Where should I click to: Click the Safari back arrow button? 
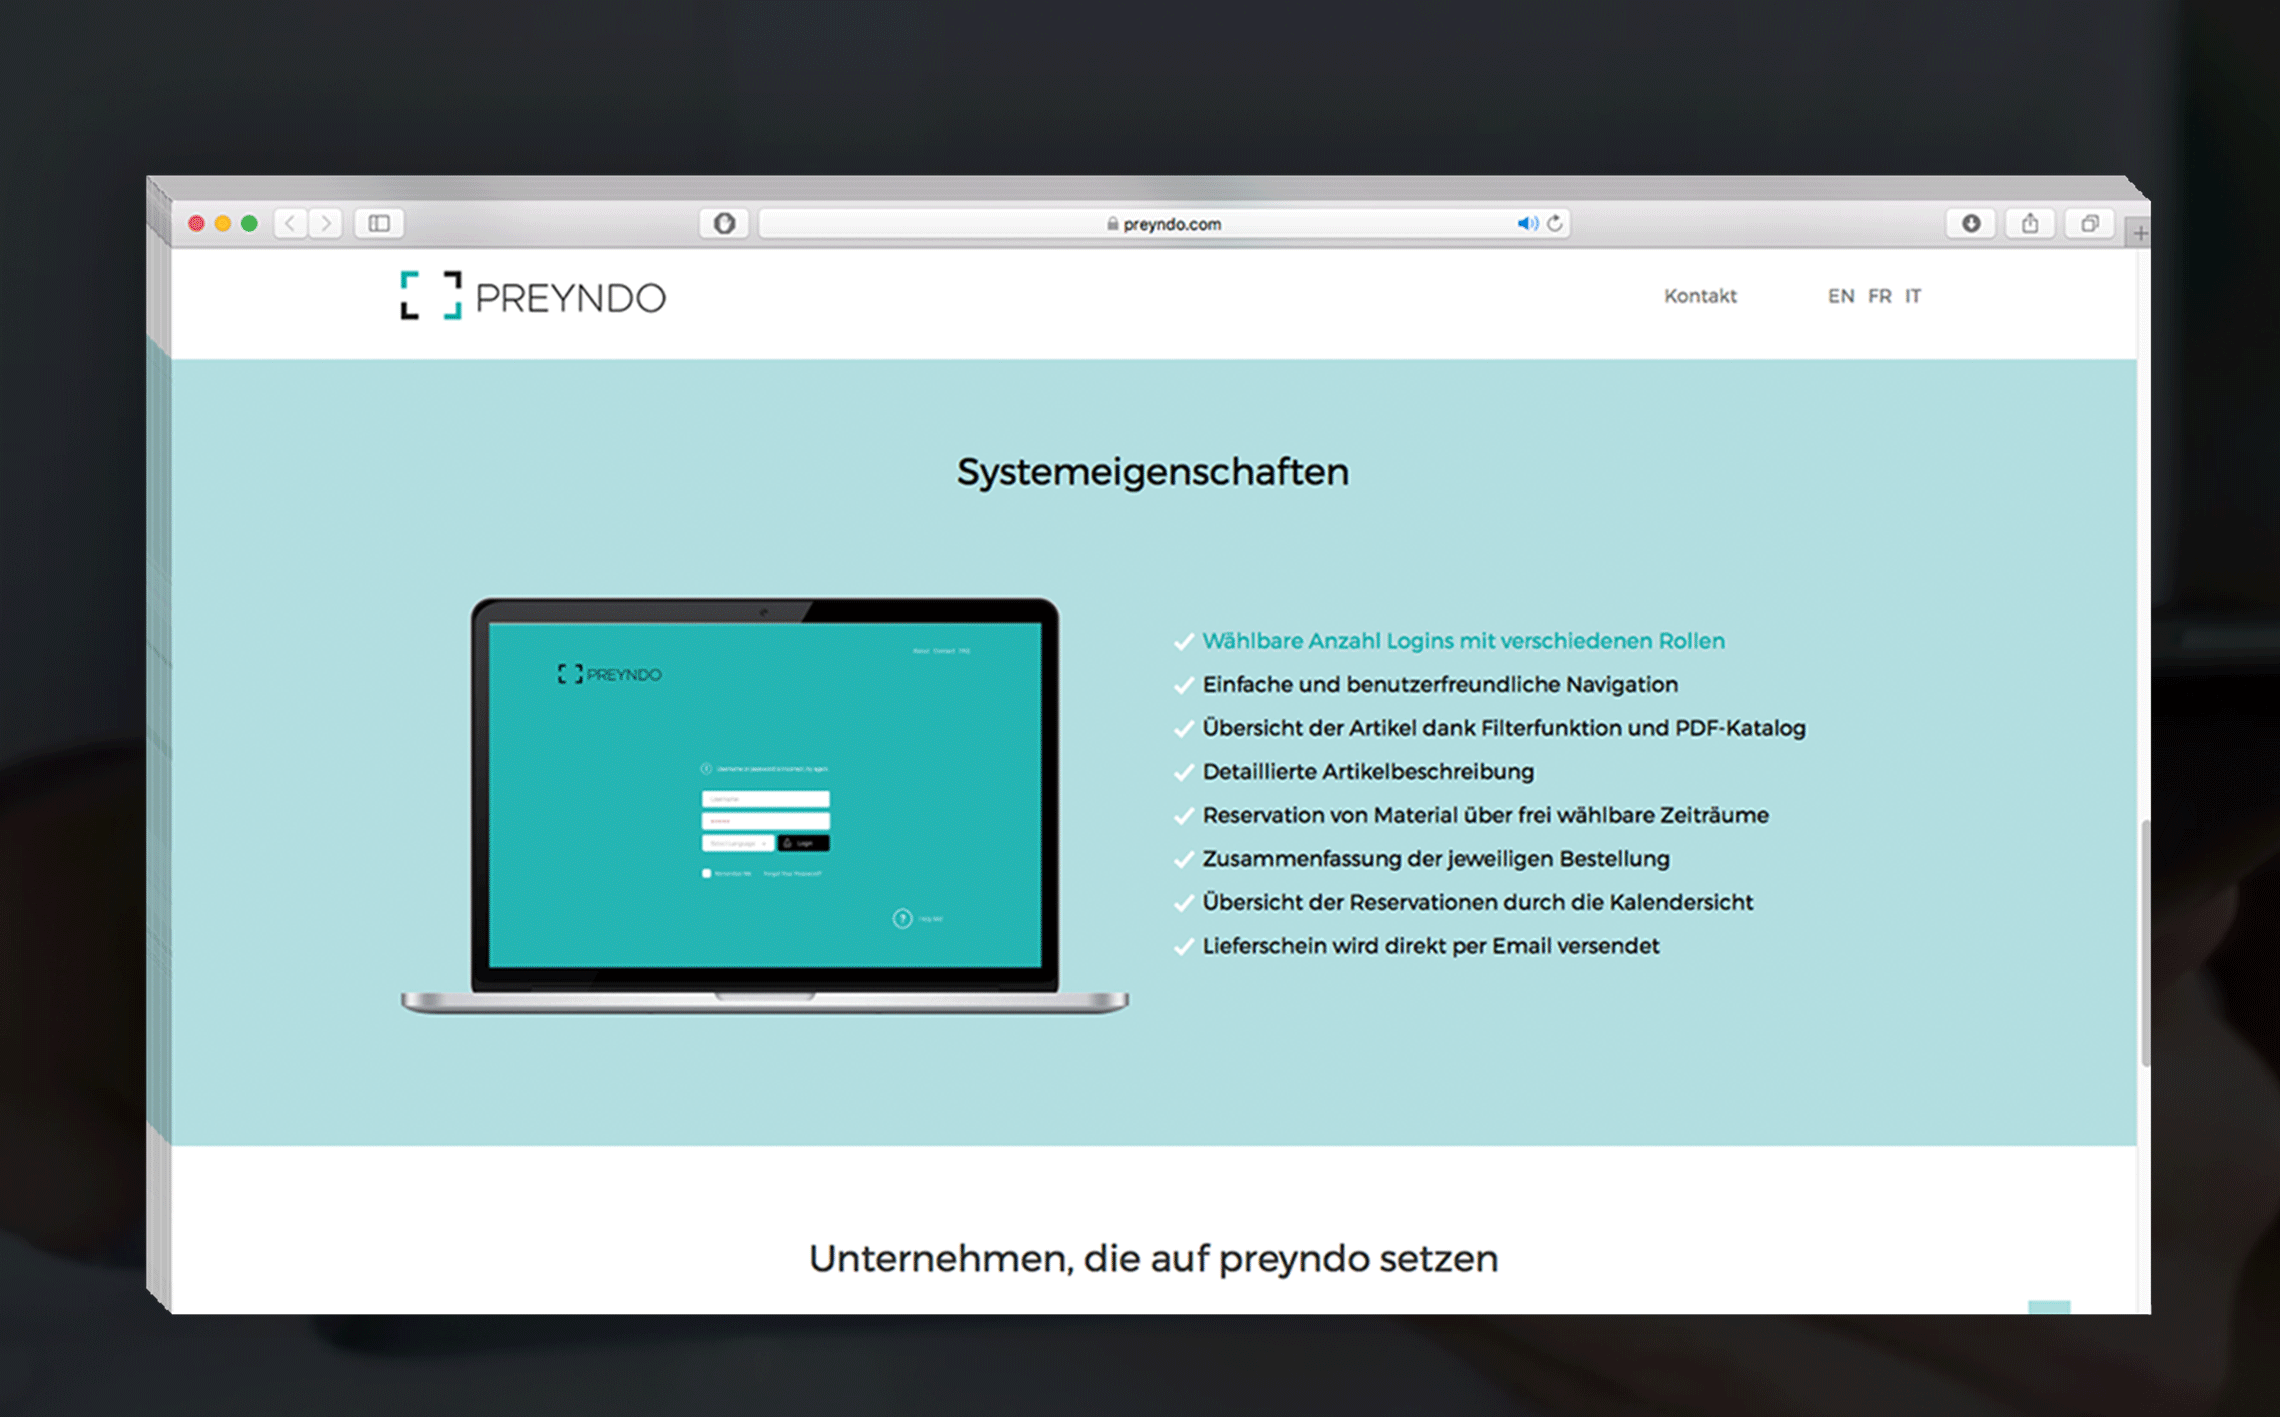[291, 223]
